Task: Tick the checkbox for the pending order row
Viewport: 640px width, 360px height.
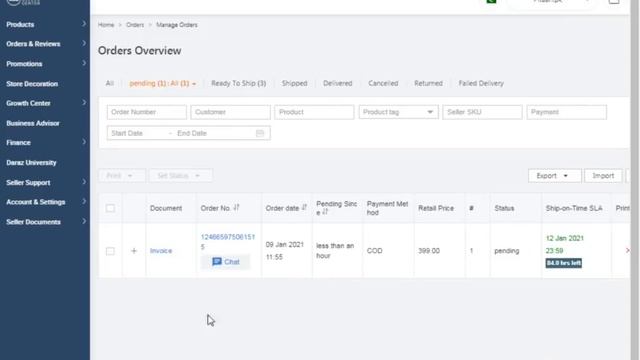Action: coord(110,251)
